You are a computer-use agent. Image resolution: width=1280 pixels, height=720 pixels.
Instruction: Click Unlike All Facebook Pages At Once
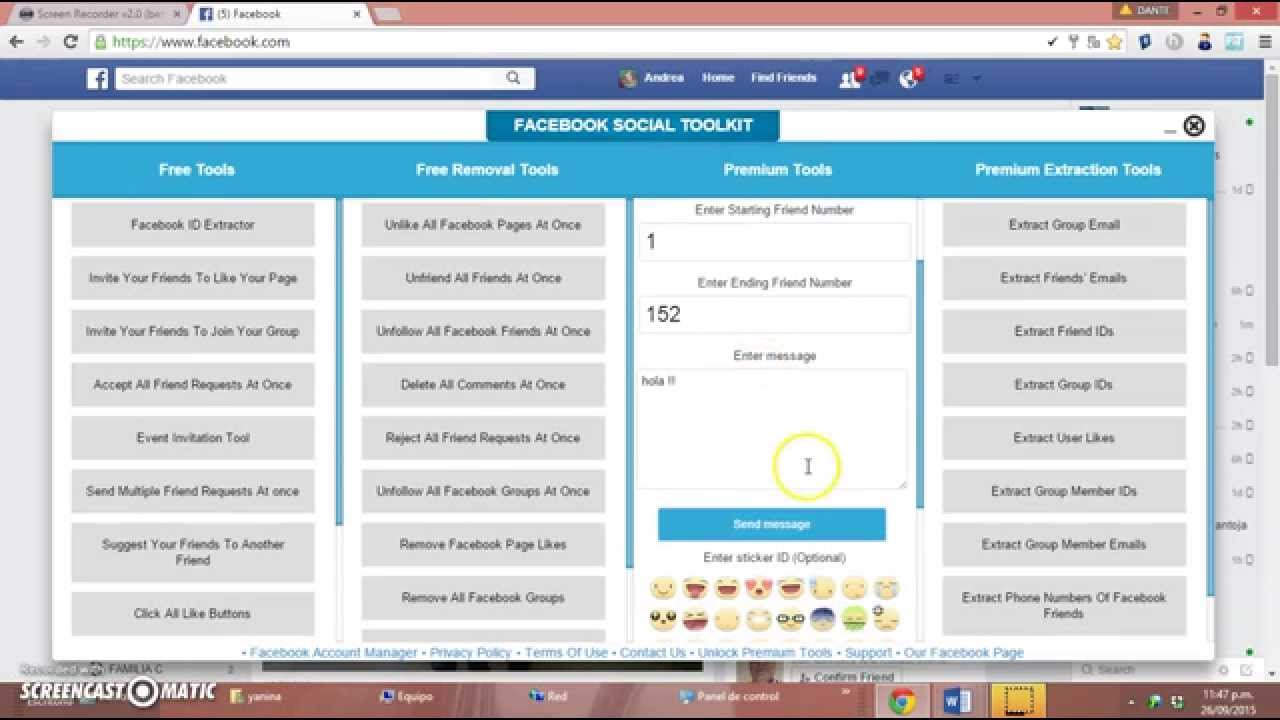[x=483, y=225]
